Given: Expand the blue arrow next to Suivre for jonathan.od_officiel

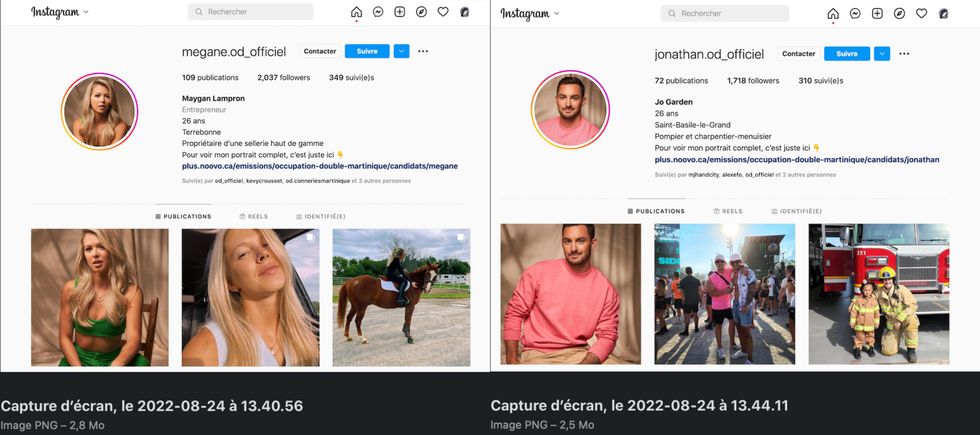Looking at the screenshot, I should (x=882, y=54).
